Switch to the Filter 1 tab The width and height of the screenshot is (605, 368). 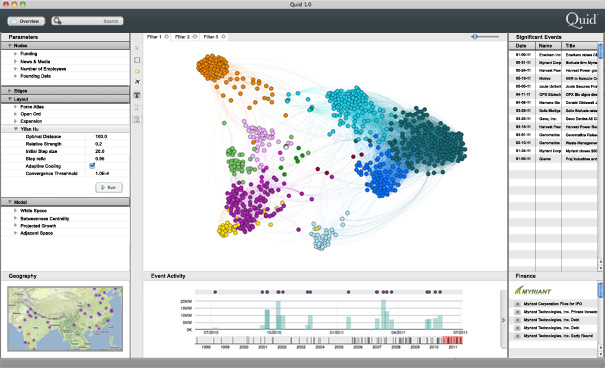[x=154, y=37]
